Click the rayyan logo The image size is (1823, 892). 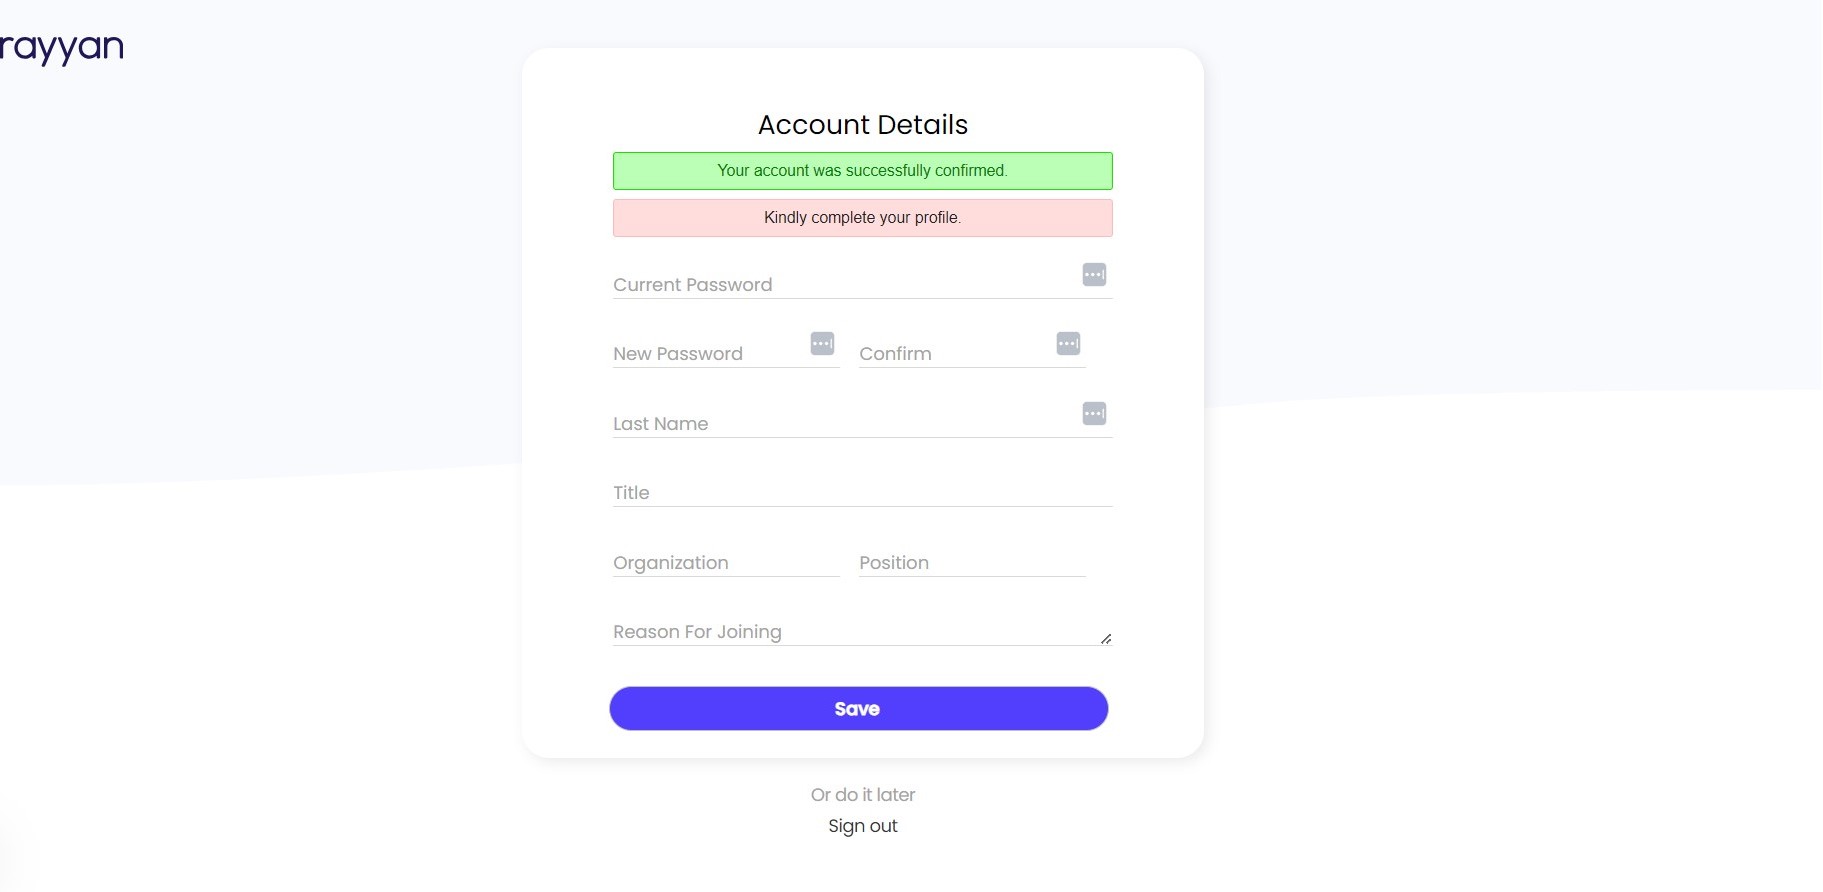coord(62,46)
